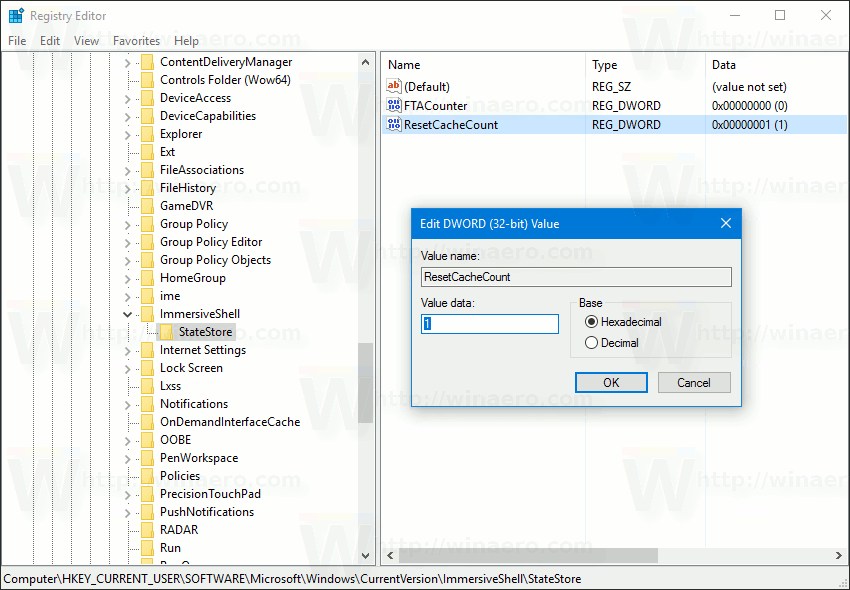850x590 pixels.
Task: Click the (value not set) data cell
Action: [x=749, y=87]
